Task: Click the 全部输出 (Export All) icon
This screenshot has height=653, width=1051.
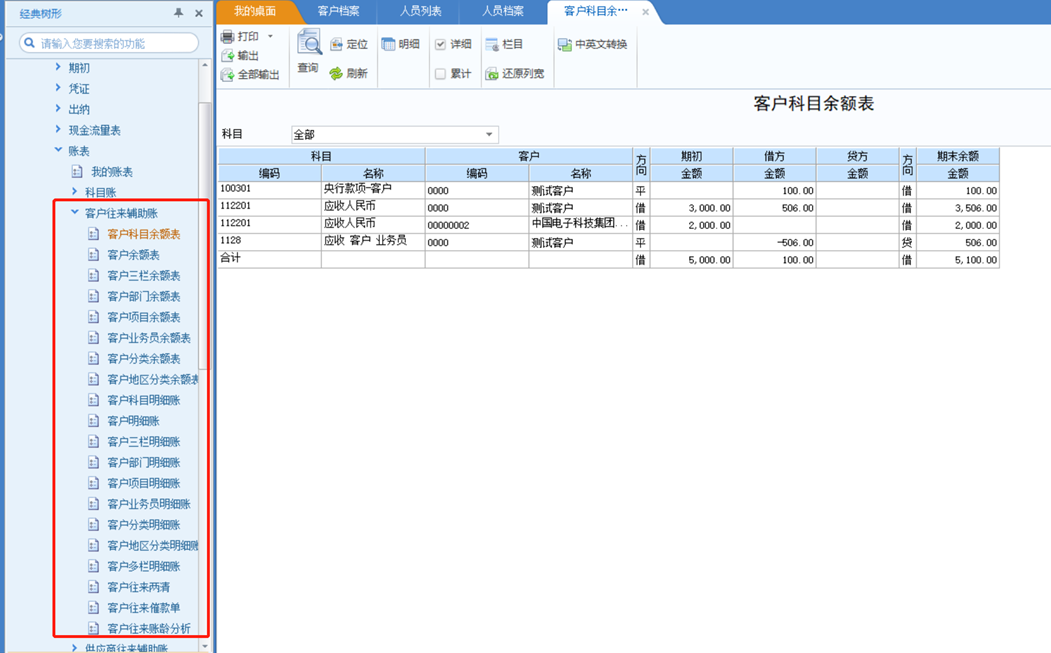Action: pos(228,74)
